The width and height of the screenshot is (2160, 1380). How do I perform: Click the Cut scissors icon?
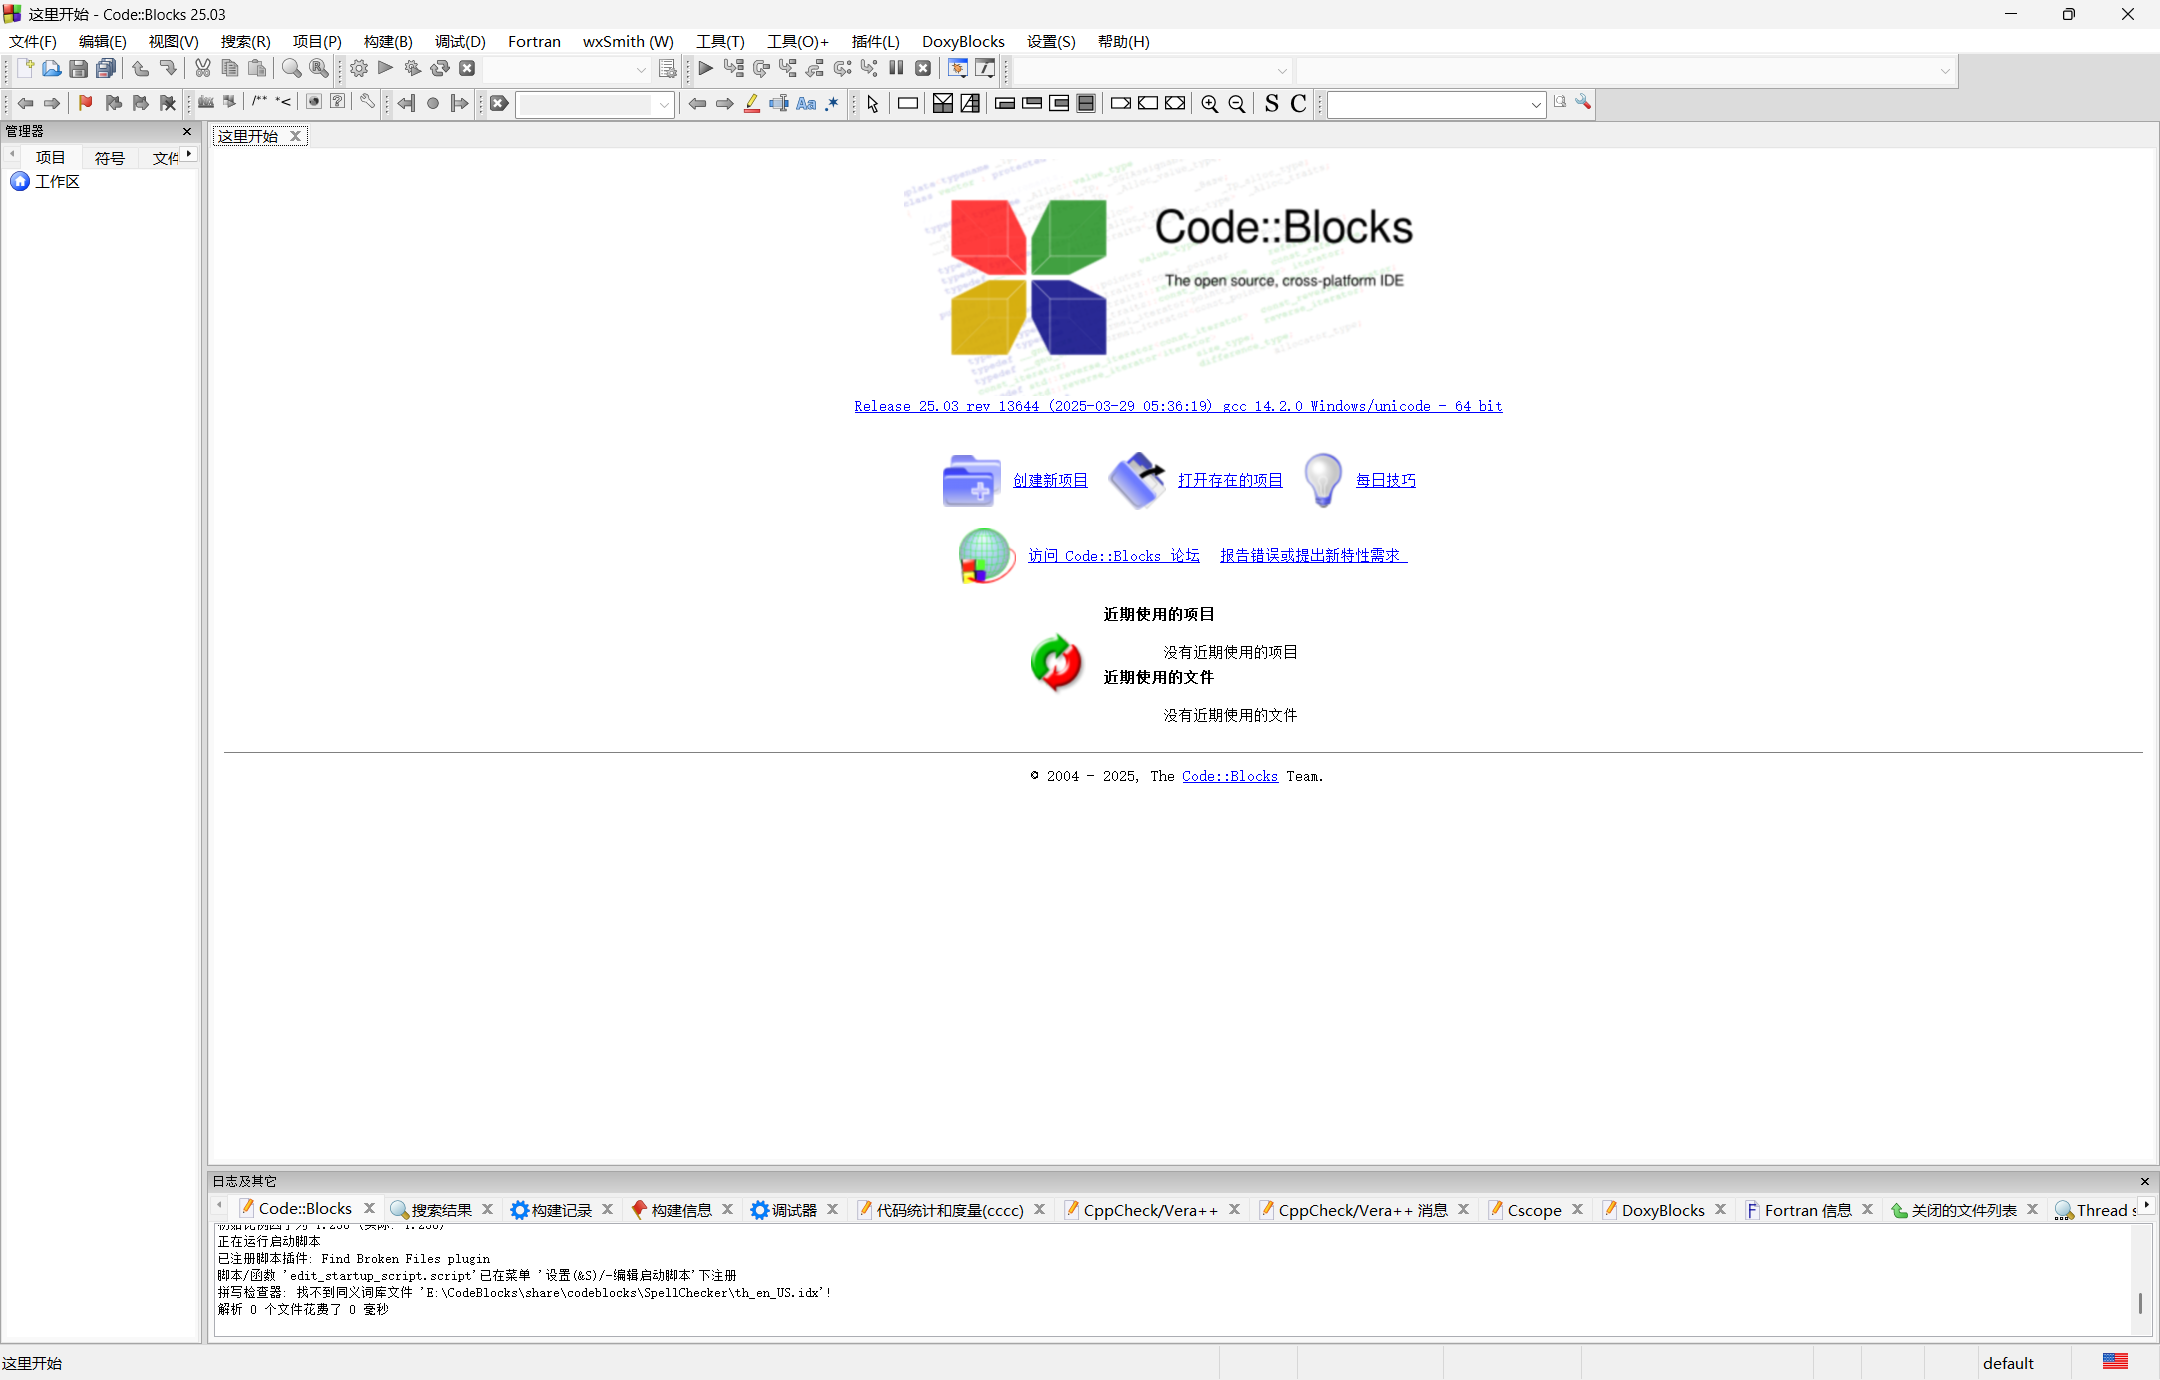click(x=203, y=68)
